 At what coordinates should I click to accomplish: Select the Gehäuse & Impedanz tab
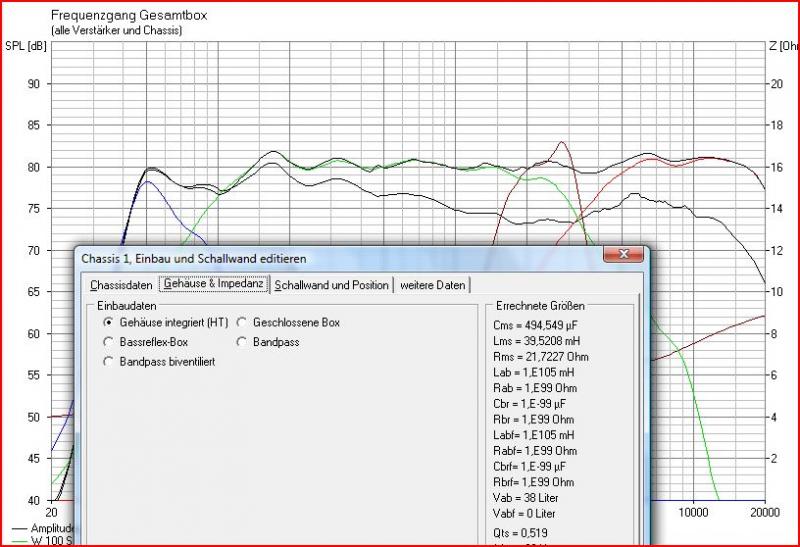tap(214, 284)
